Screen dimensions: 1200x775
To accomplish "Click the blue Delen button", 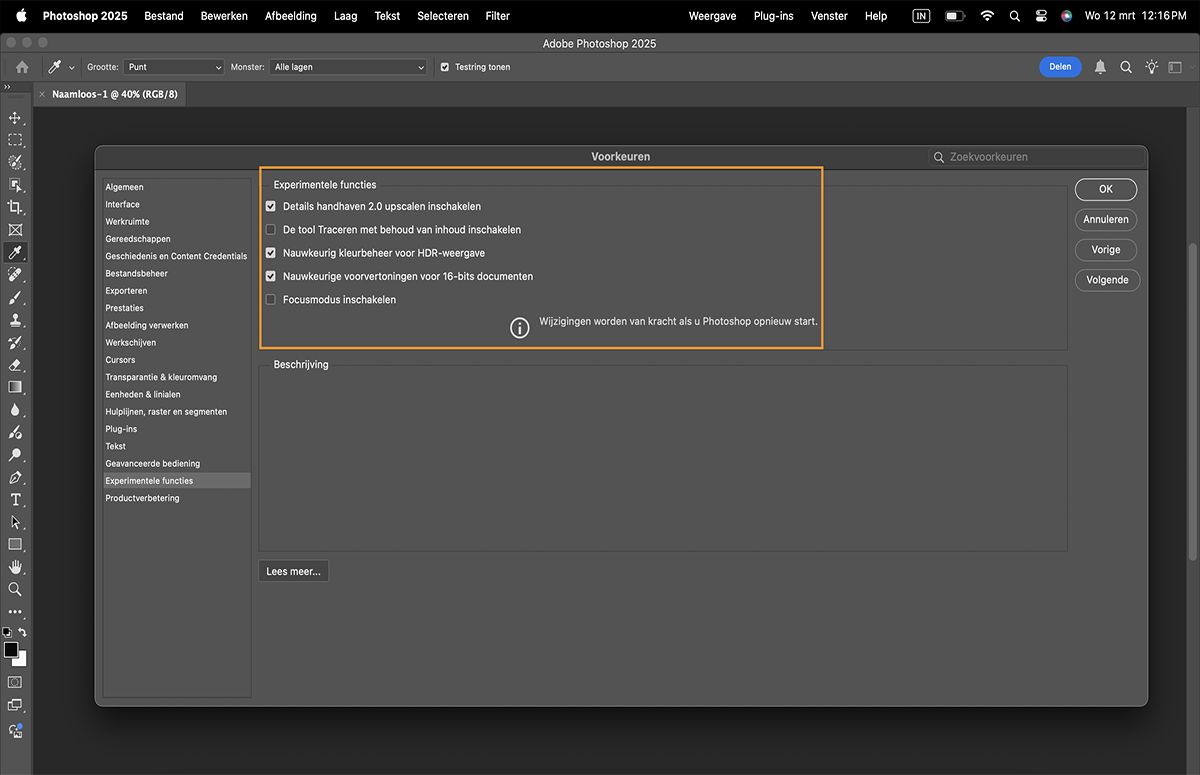I will [x=1060, y=67].
